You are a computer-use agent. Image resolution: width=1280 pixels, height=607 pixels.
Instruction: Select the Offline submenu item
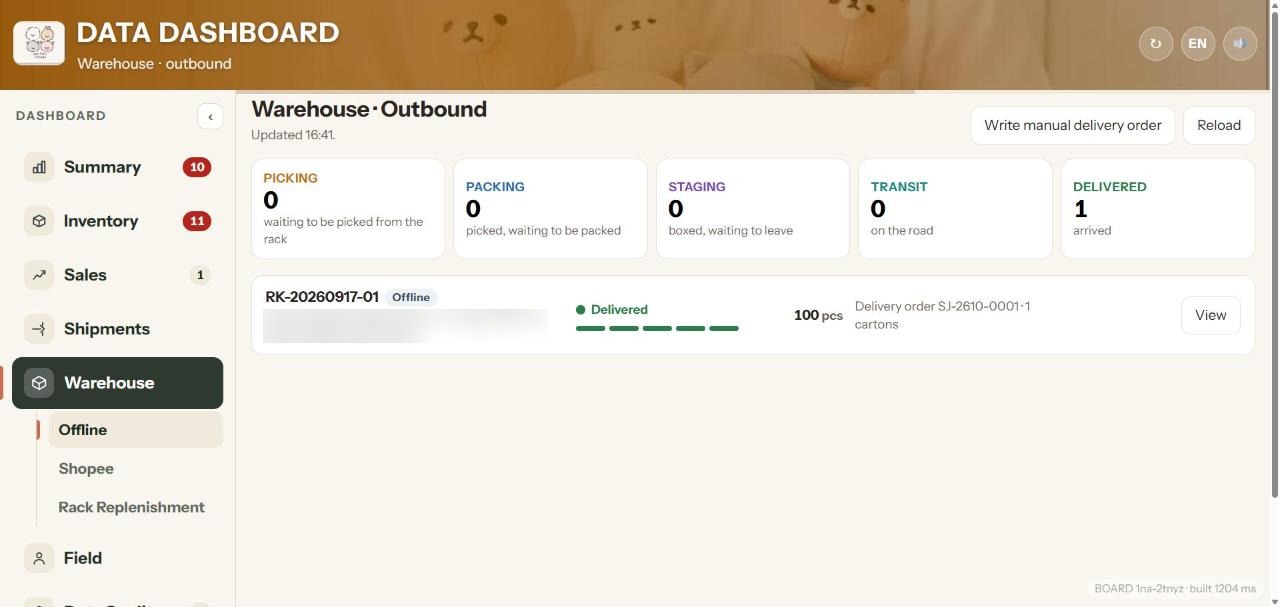coord(135,430)
